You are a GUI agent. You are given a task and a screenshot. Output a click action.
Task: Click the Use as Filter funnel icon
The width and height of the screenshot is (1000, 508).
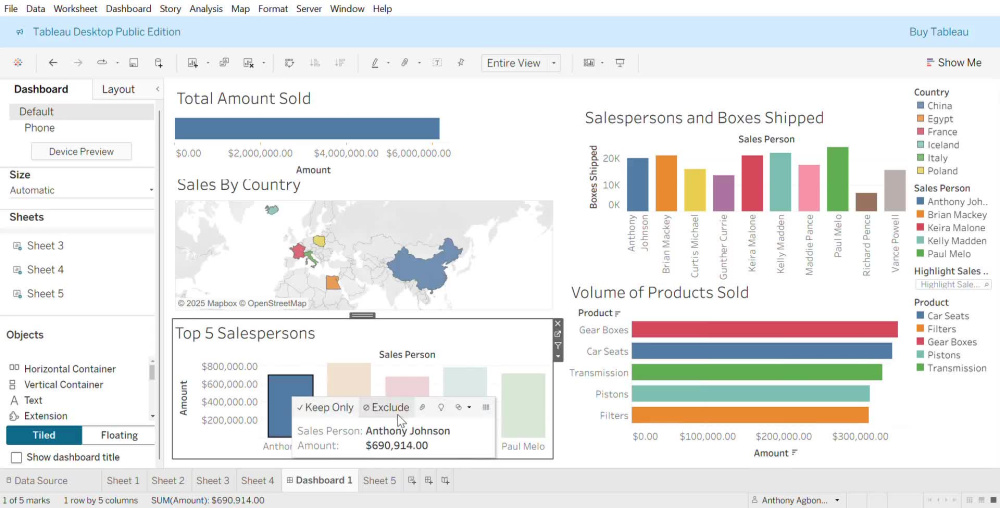click(558, 345)
